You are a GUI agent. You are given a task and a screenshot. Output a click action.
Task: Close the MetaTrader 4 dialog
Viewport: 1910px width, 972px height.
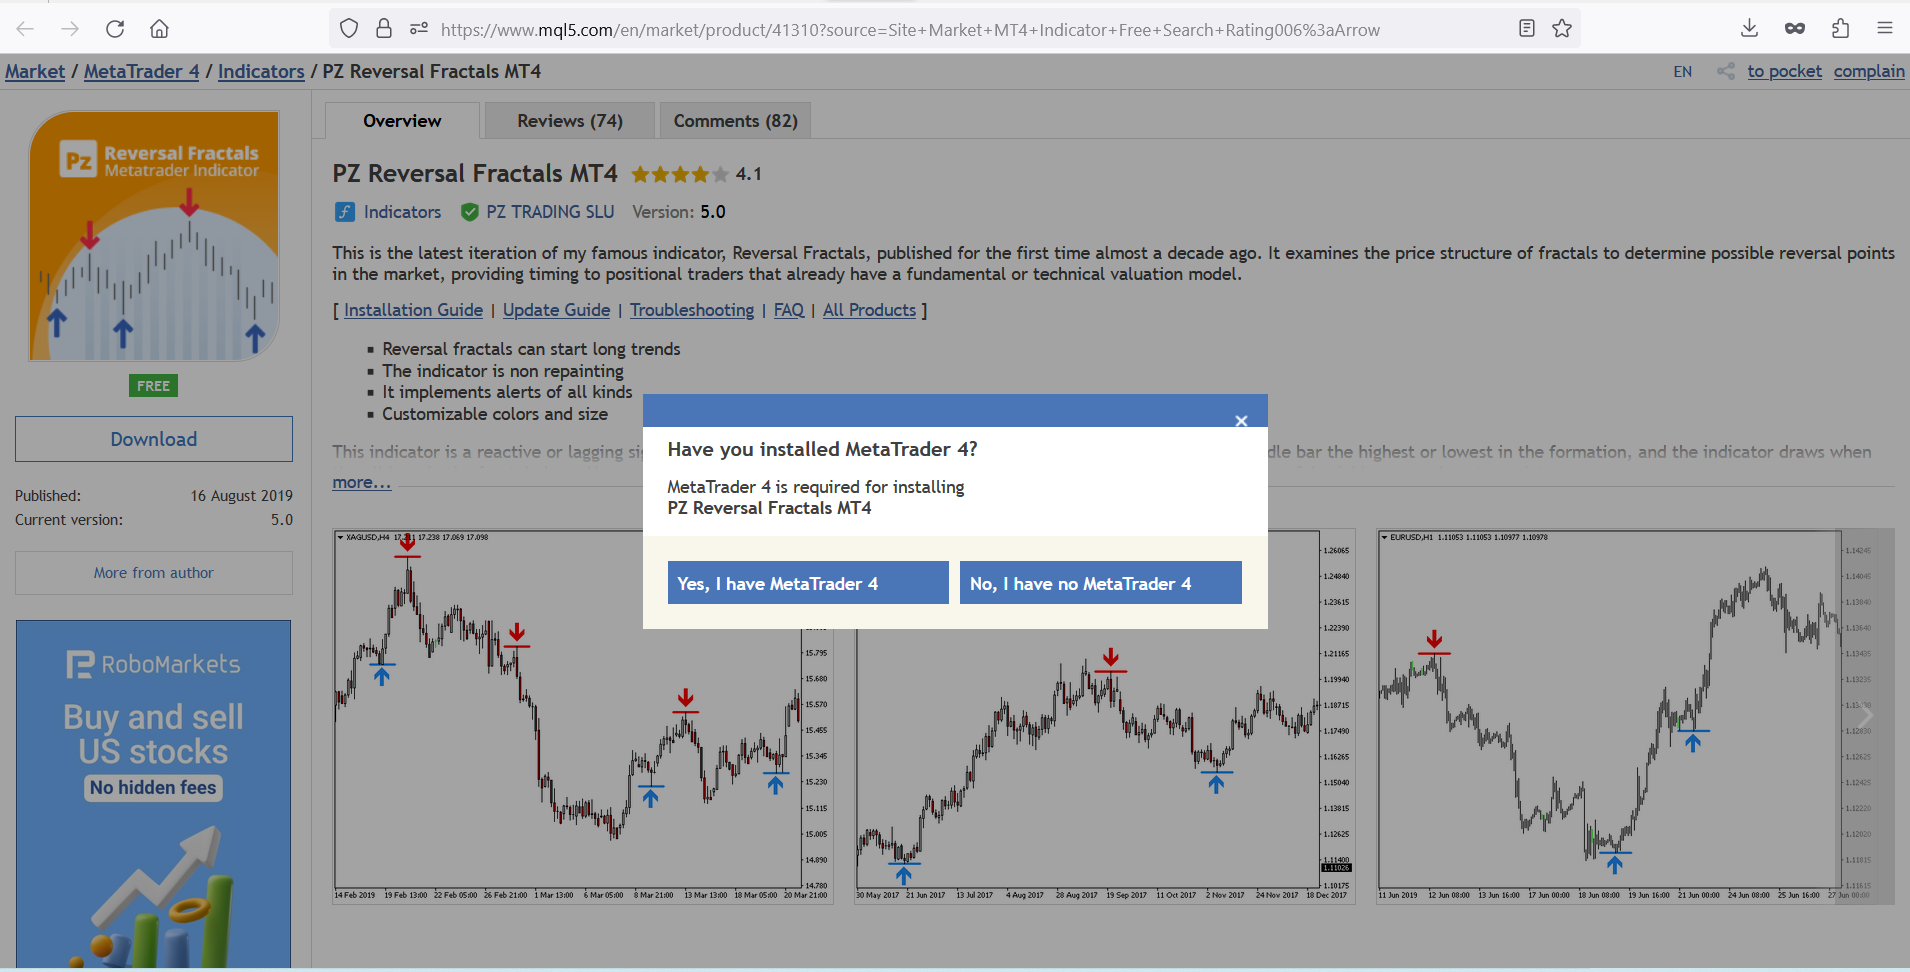pos(1241,421)
